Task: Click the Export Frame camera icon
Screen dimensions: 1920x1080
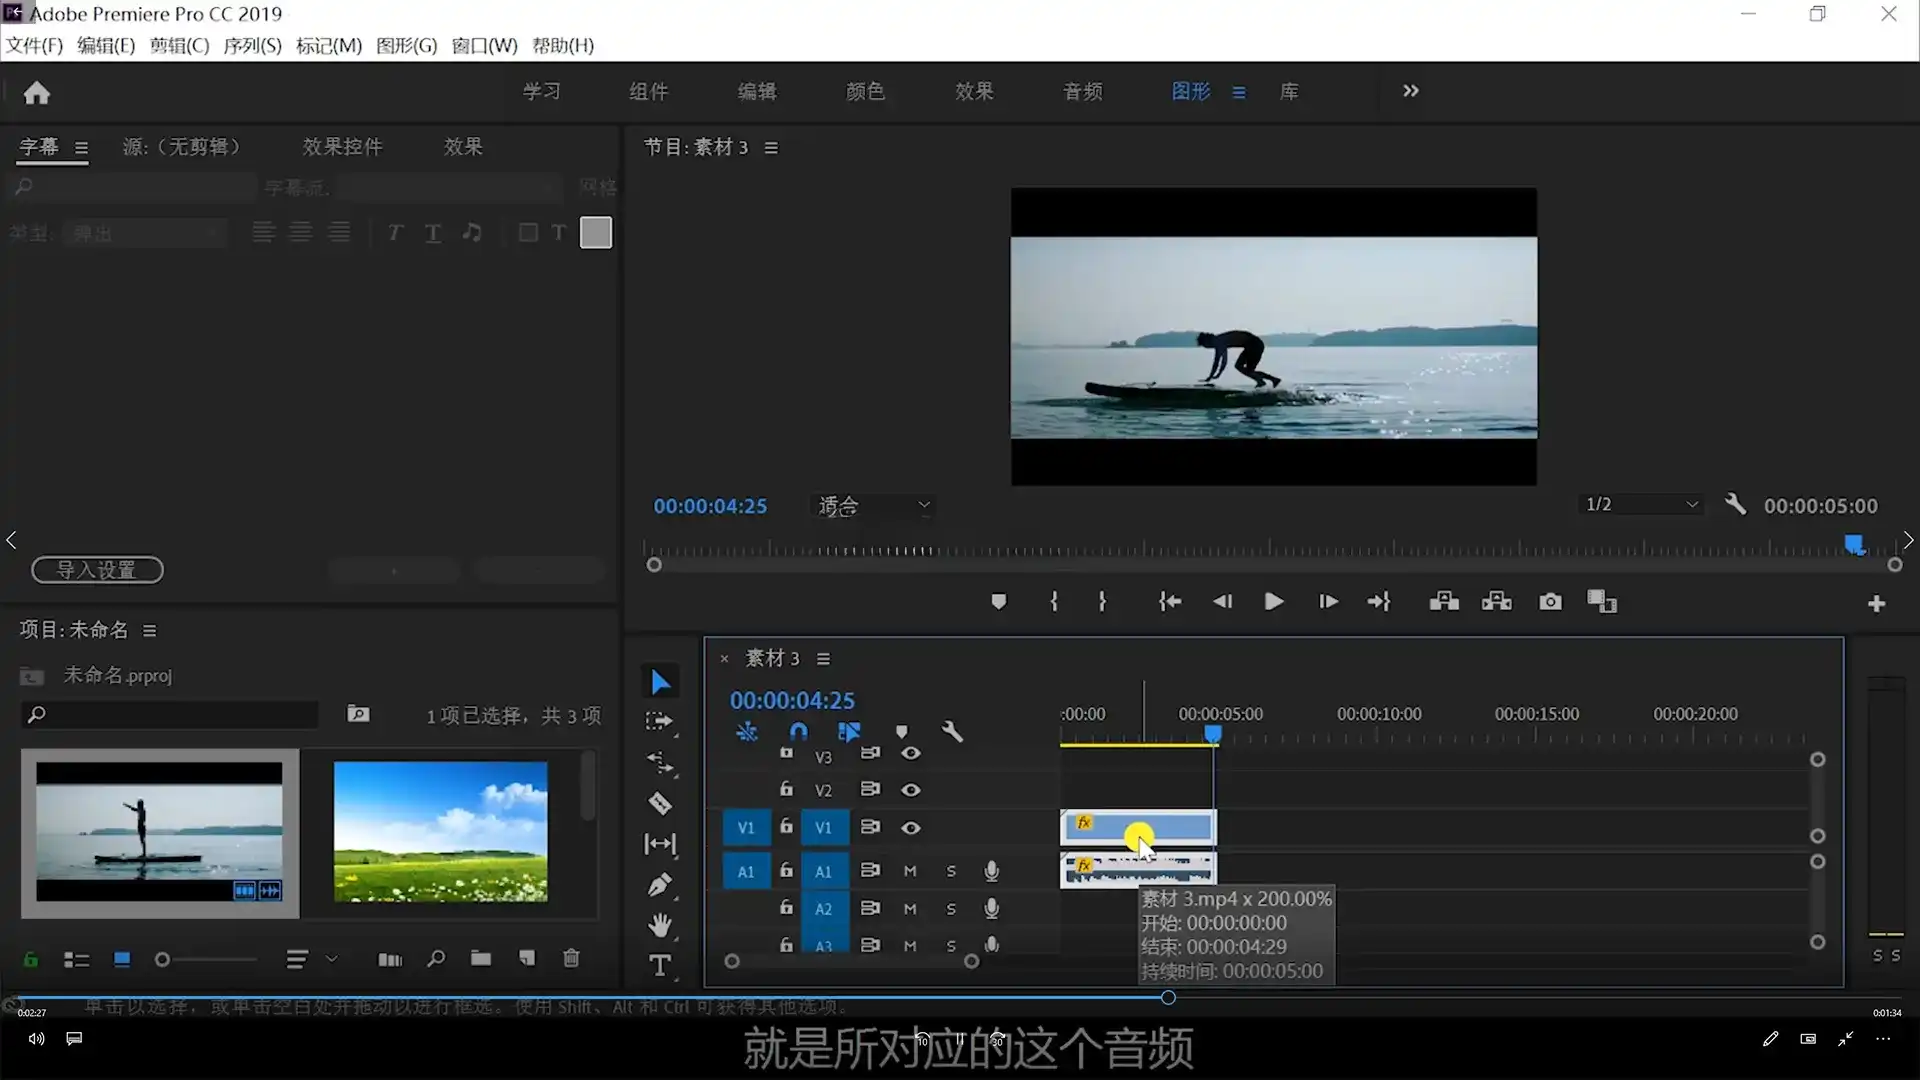Action: 1549,601
